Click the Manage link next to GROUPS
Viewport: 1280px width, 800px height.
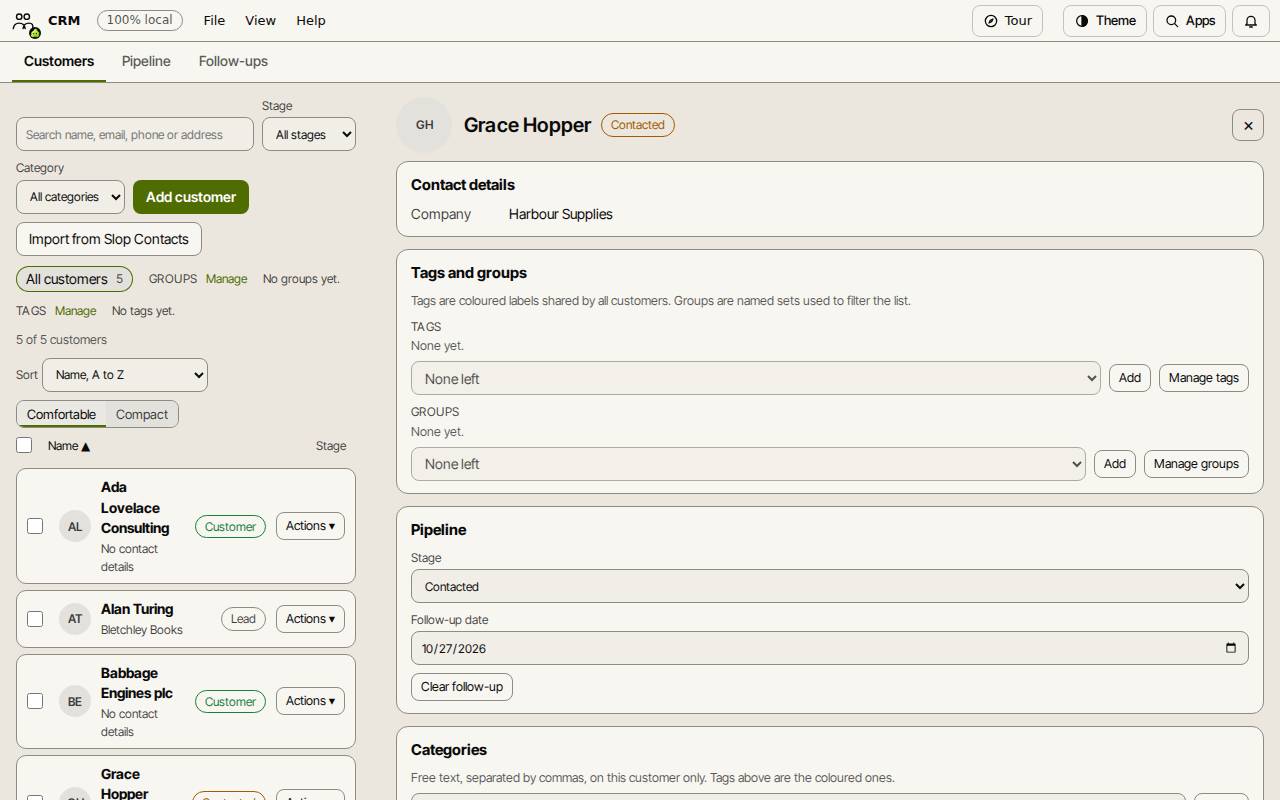[226, 279]
